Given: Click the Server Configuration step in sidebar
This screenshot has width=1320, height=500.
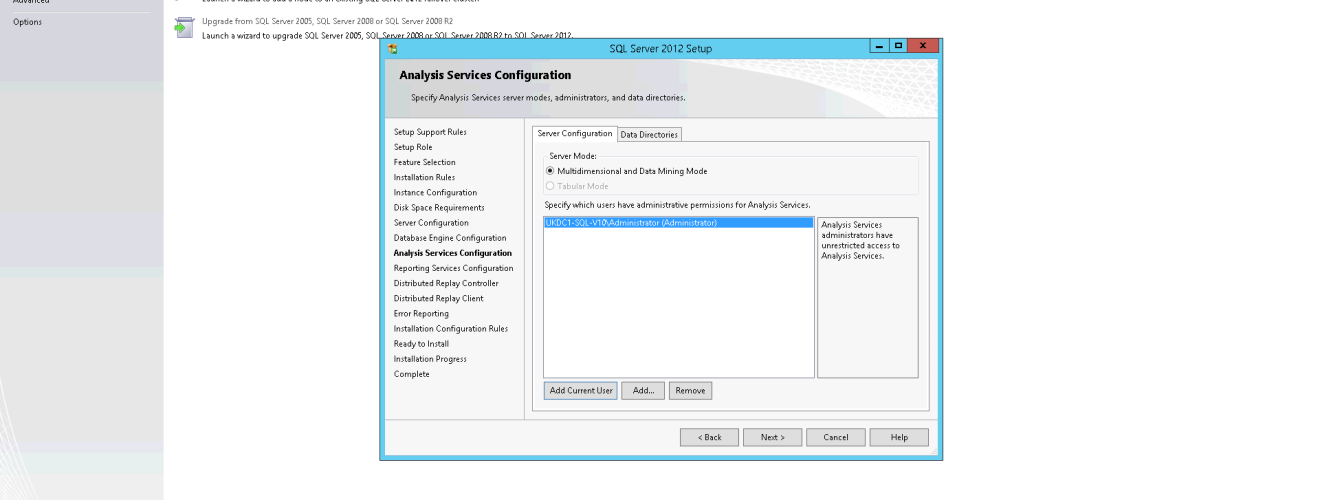Looking at the screenshot, I should tap(431, 223).
